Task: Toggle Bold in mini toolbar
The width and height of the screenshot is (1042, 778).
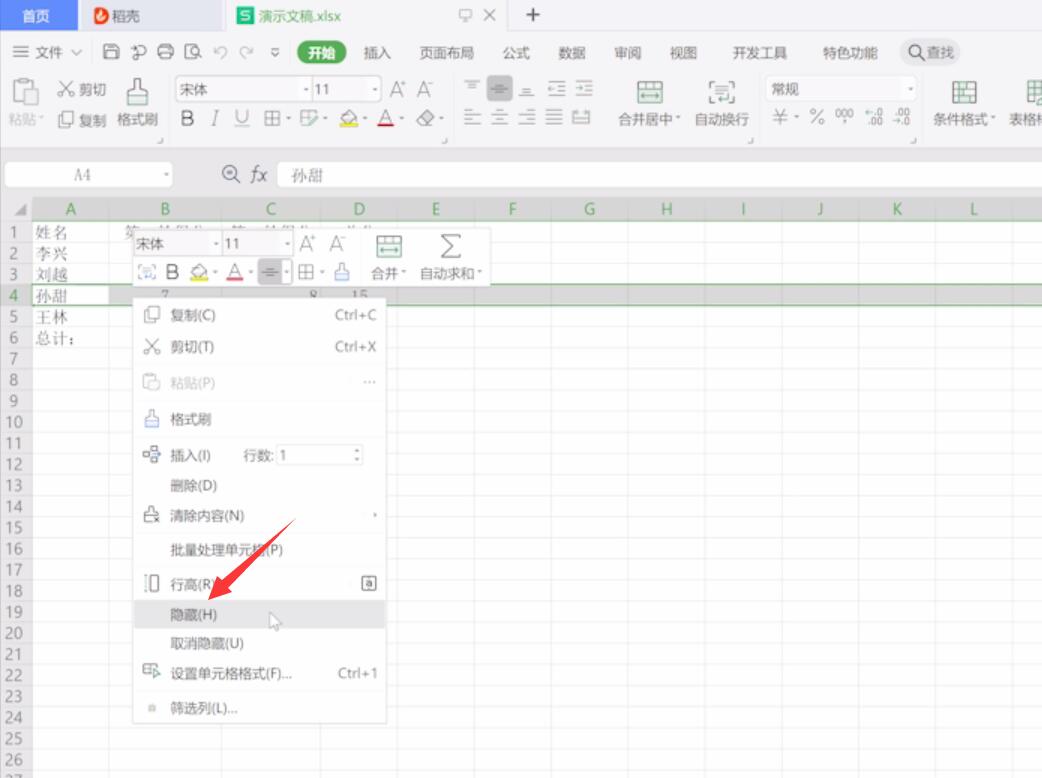Action: click(172, 272)
